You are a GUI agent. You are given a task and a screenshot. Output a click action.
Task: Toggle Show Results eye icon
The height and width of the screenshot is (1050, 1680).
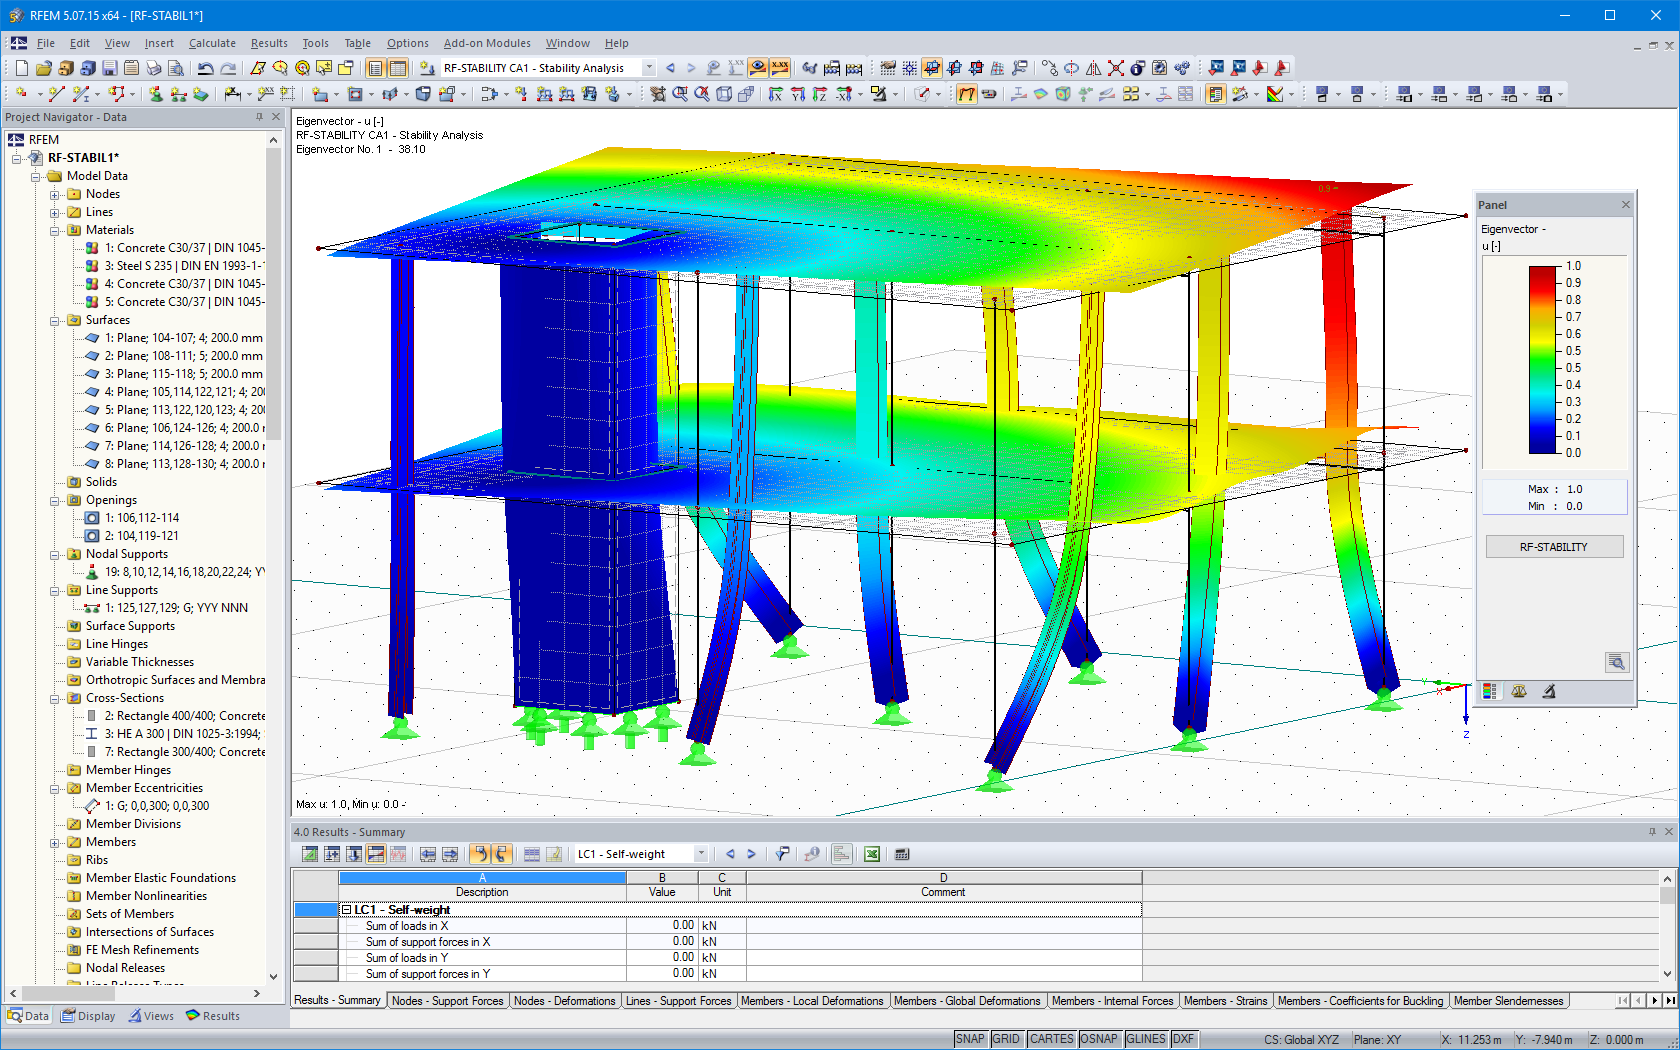click(x=758, y=68)
